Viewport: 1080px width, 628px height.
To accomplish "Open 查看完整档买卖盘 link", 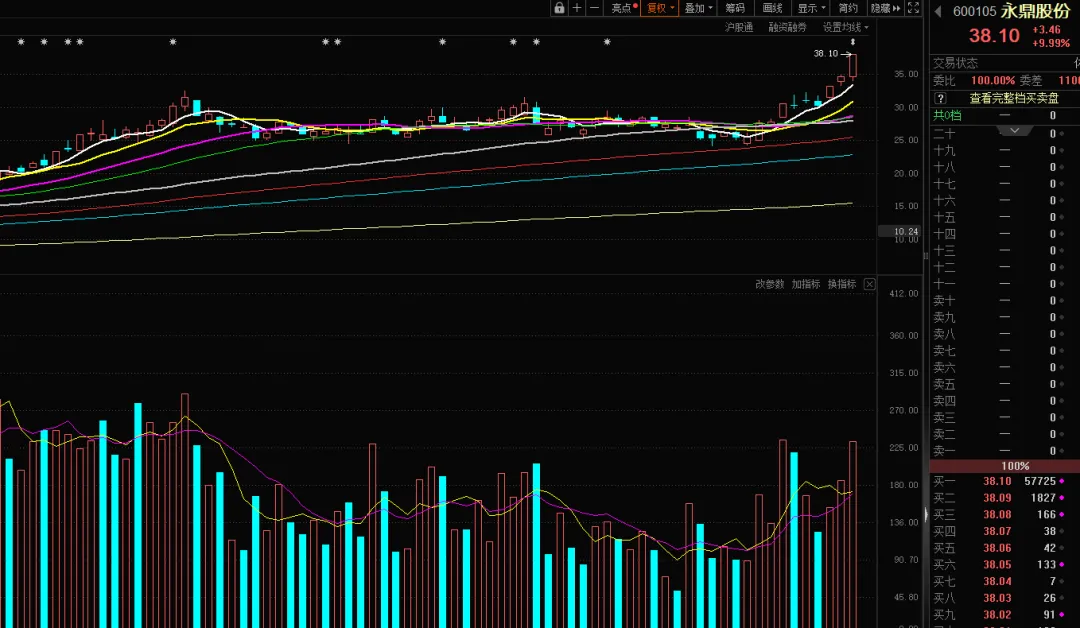I will click(1014, 98).
